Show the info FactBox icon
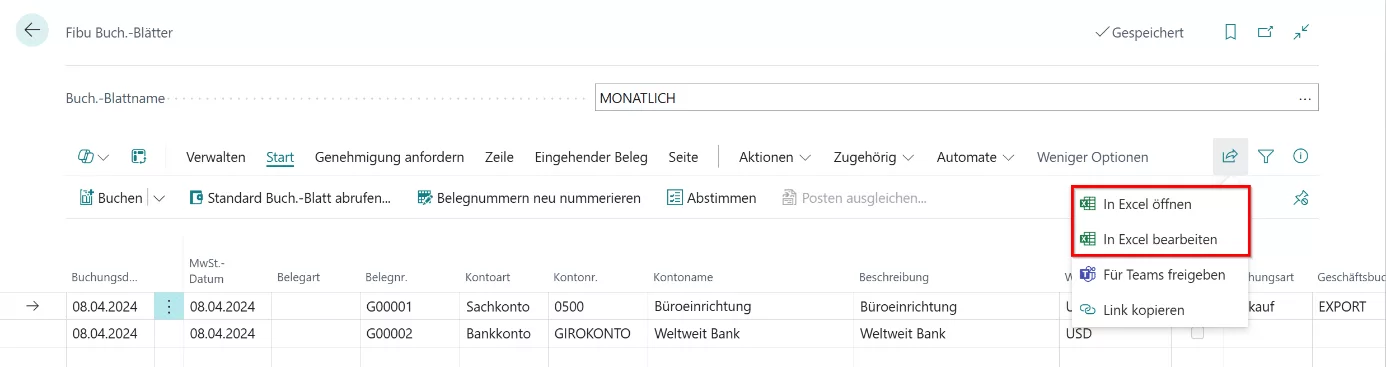 1301,157
